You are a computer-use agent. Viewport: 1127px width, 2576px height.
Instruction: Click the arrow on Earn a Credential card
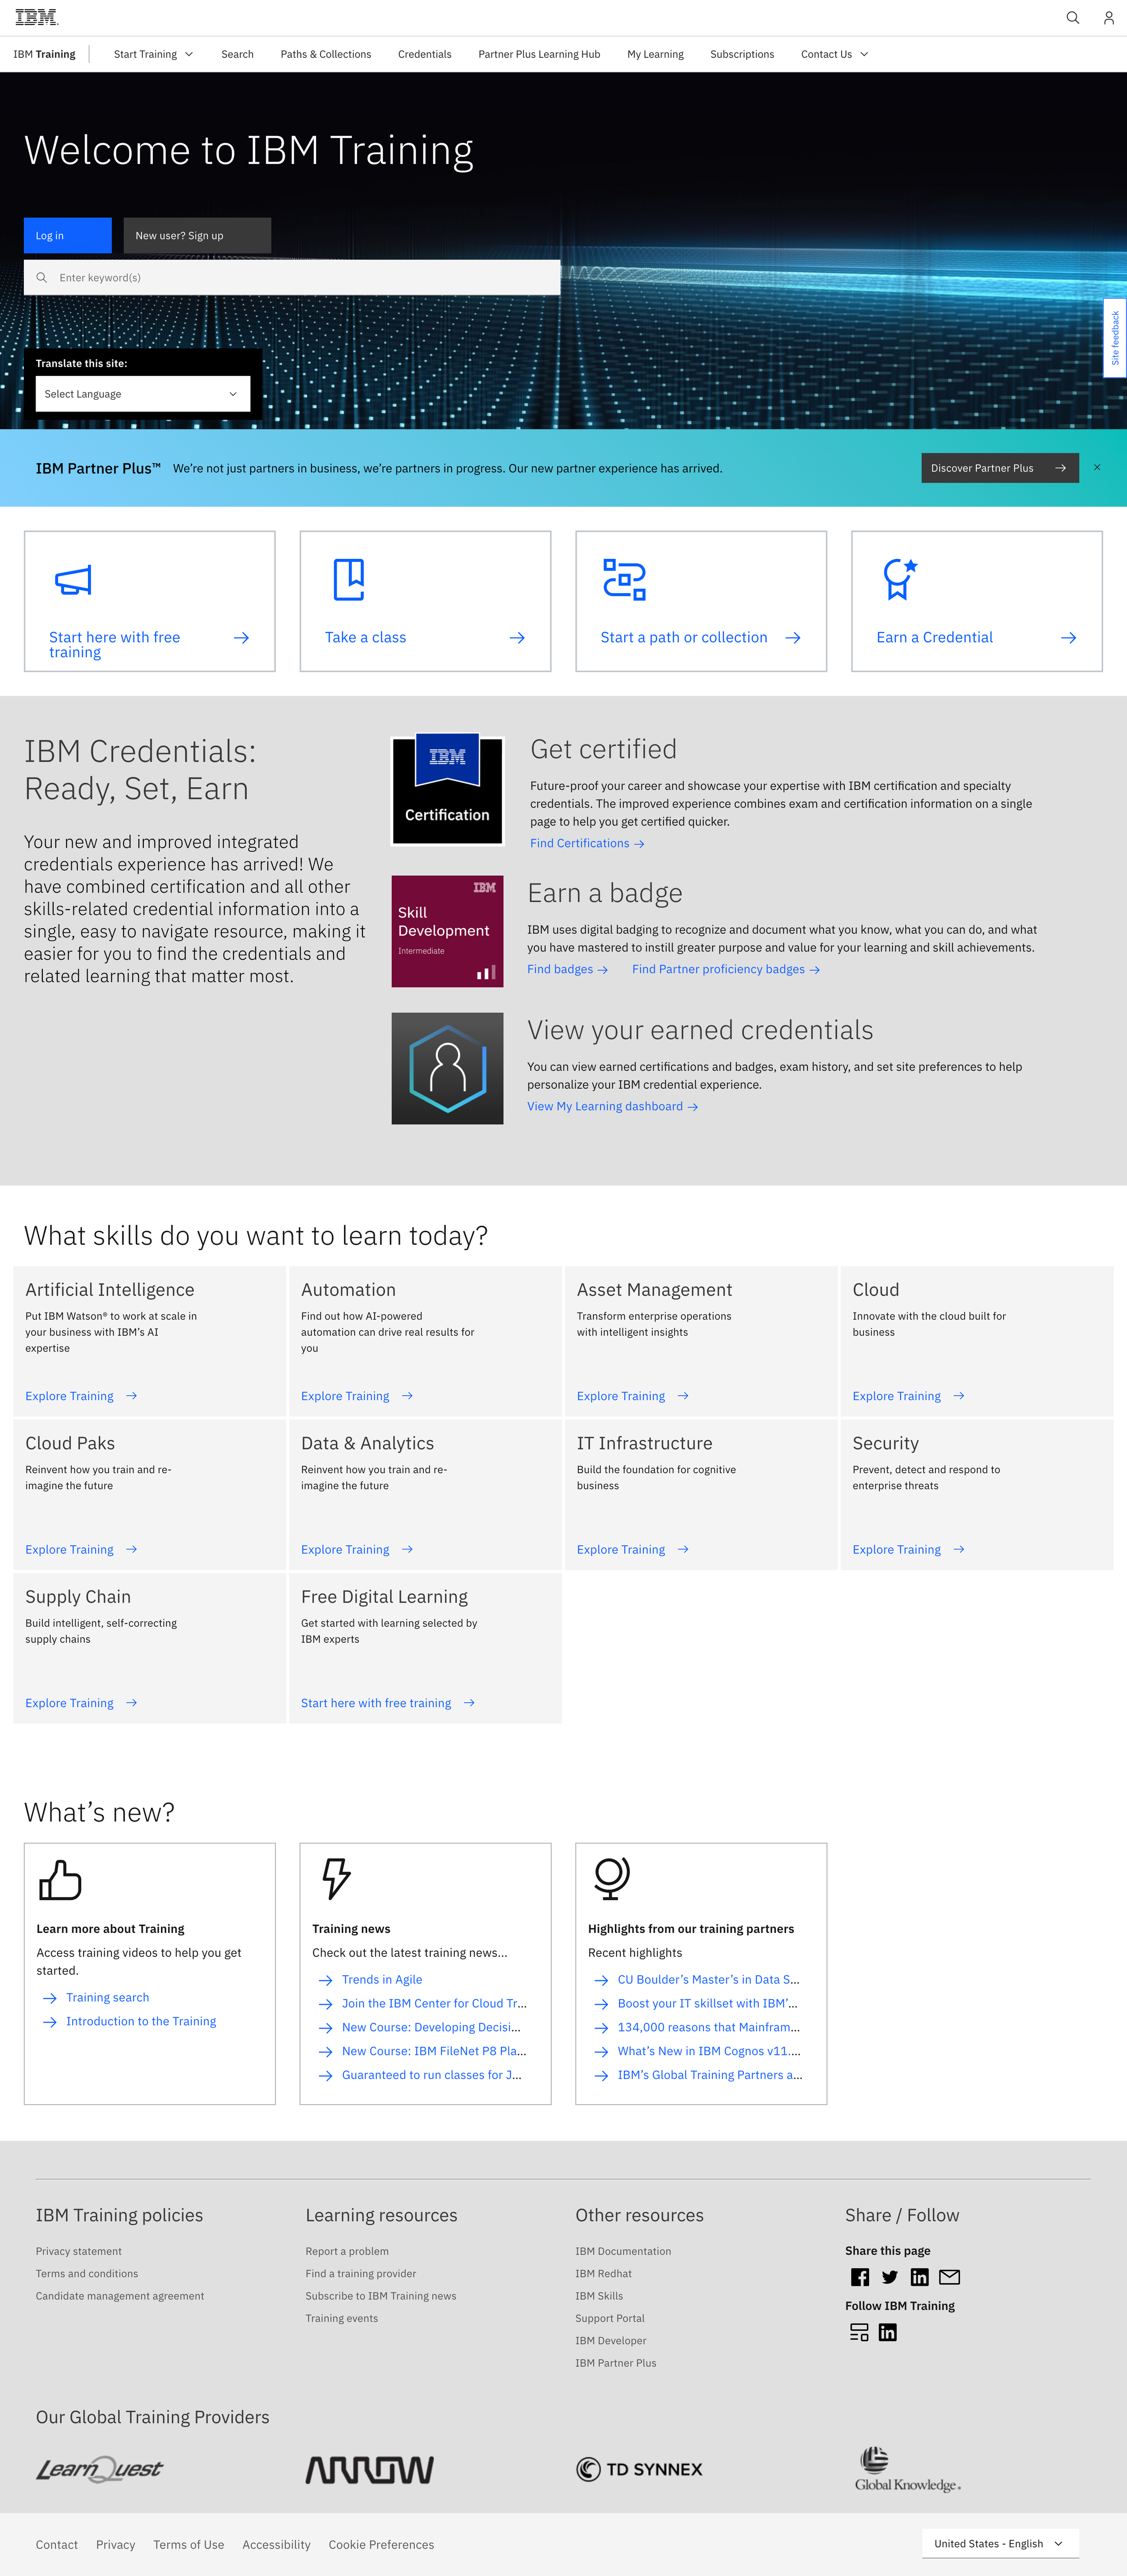point(1068,638)
